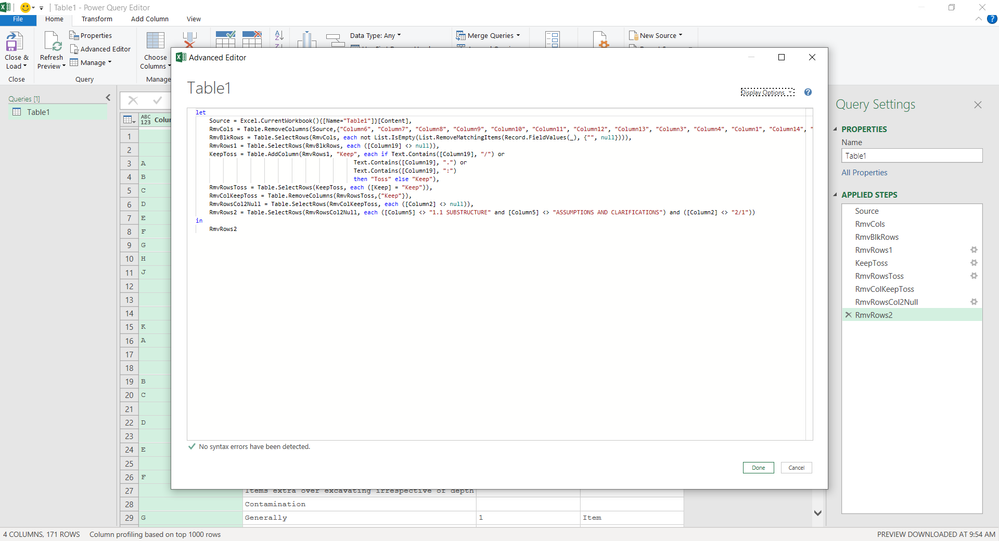Collapse the APPLIED STEPS section
The image size is (999, 541).
coord(837,195)
